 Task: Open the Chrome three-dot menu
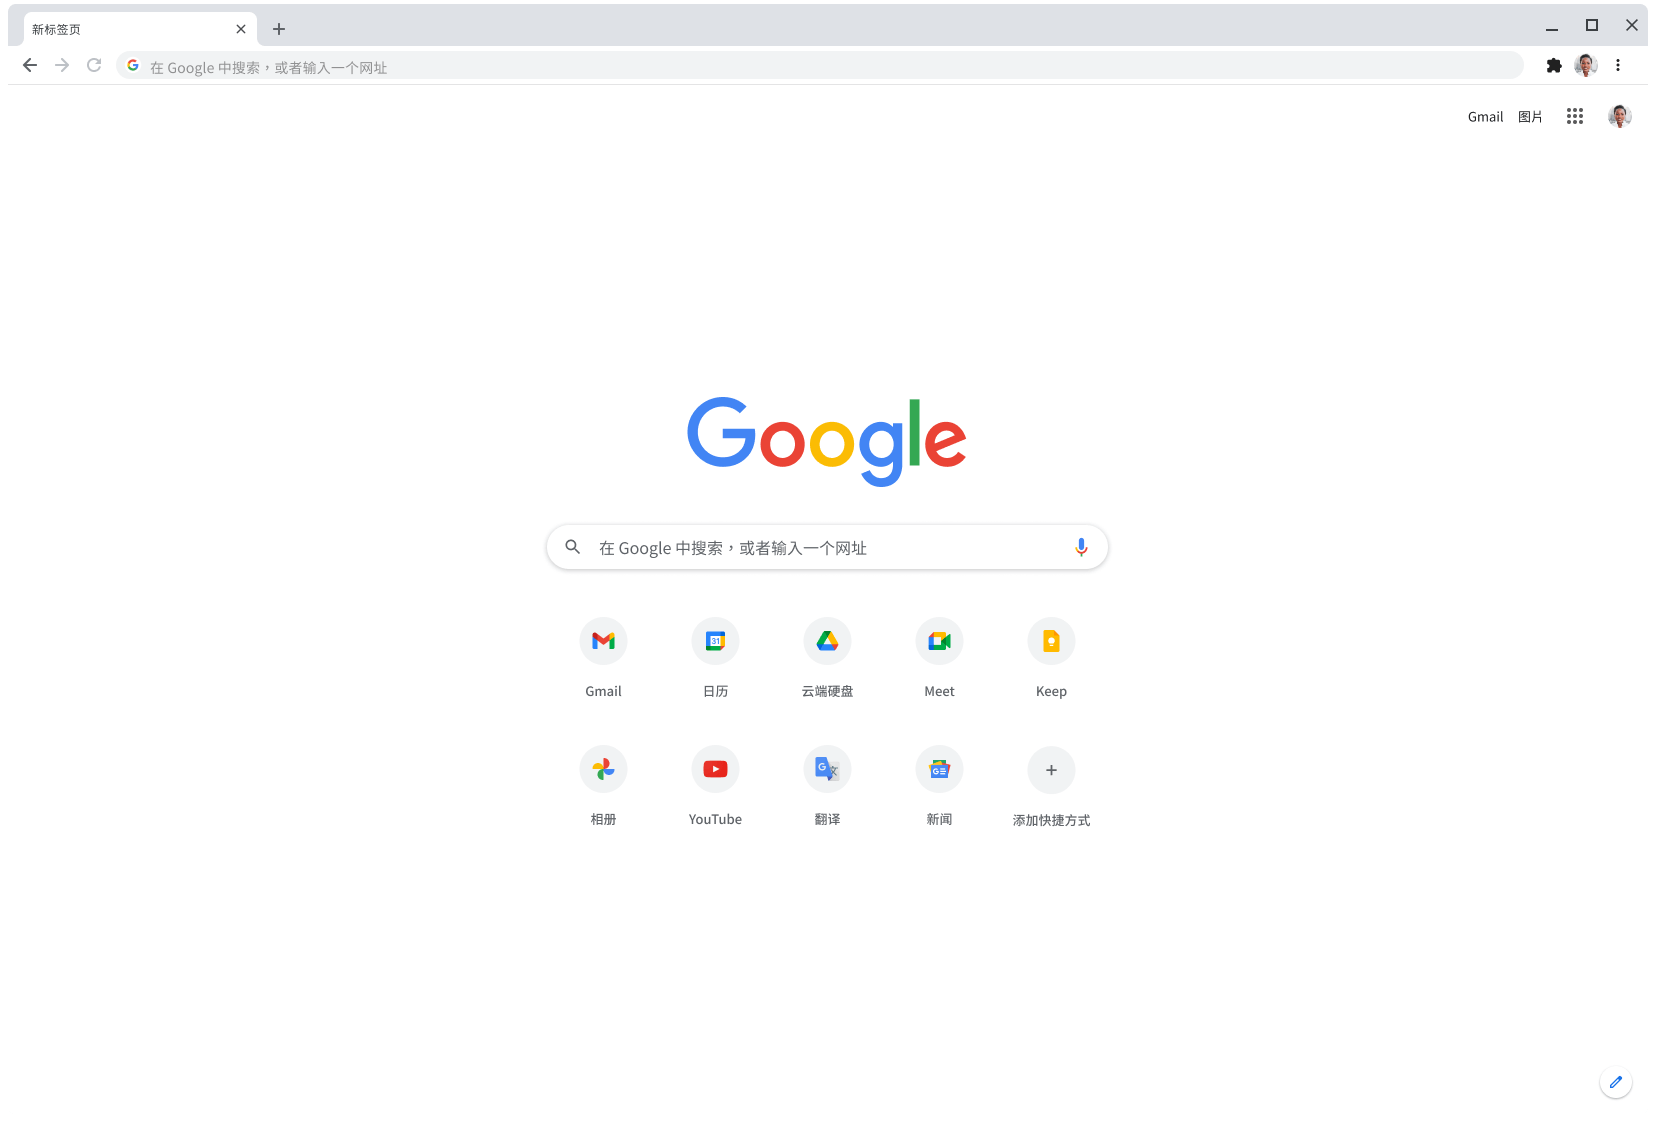pos(1618,65)
